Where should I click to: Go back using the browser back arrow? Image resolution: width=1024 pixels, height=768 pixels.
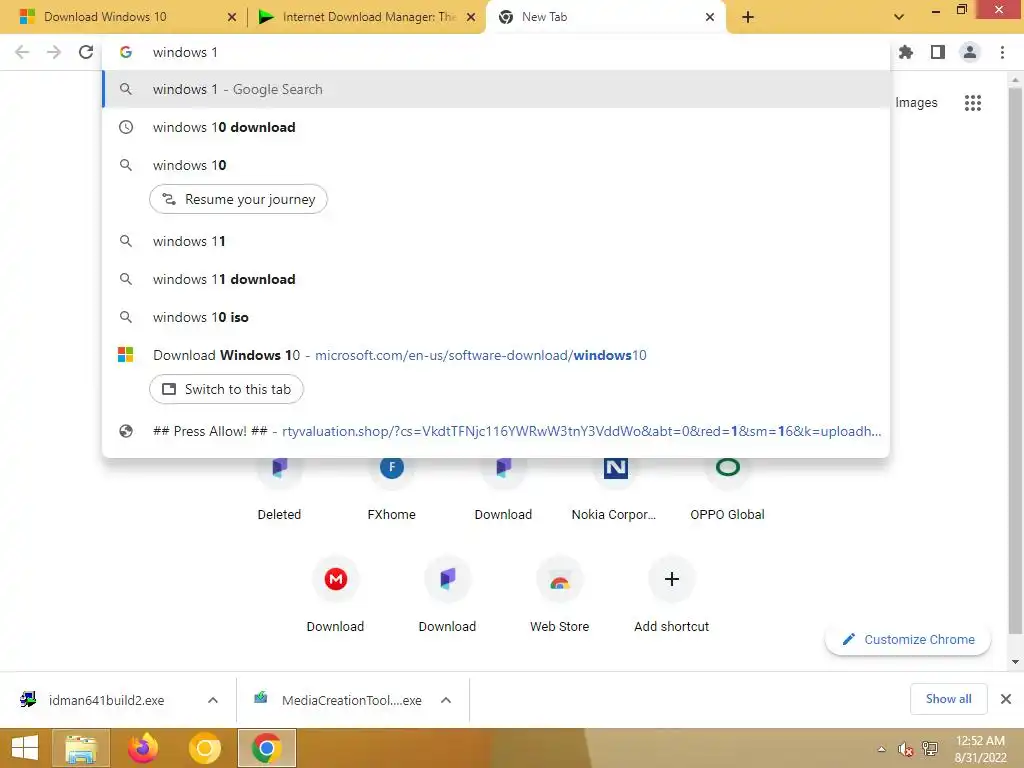pyautogui.click(x=22, y=52)
